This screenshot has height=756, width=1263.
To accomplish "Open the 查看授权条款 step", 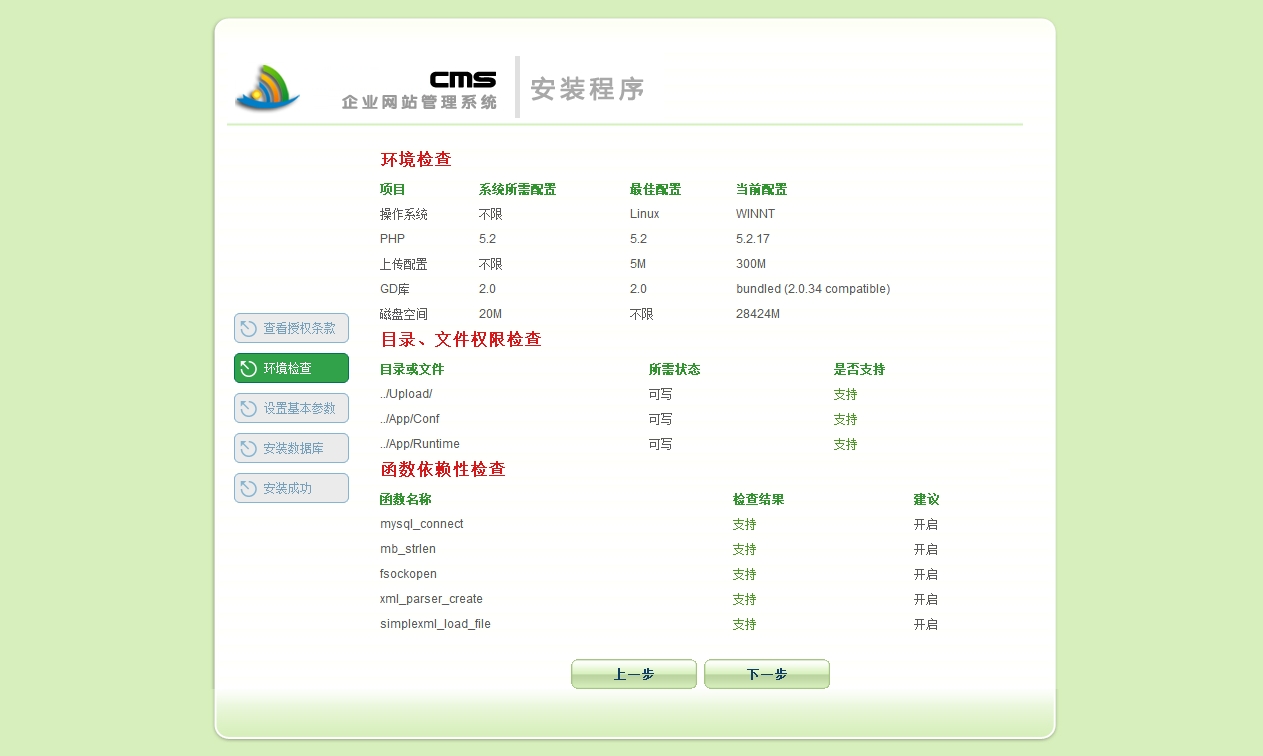I will pyautogui.click(x=291, y=328).
